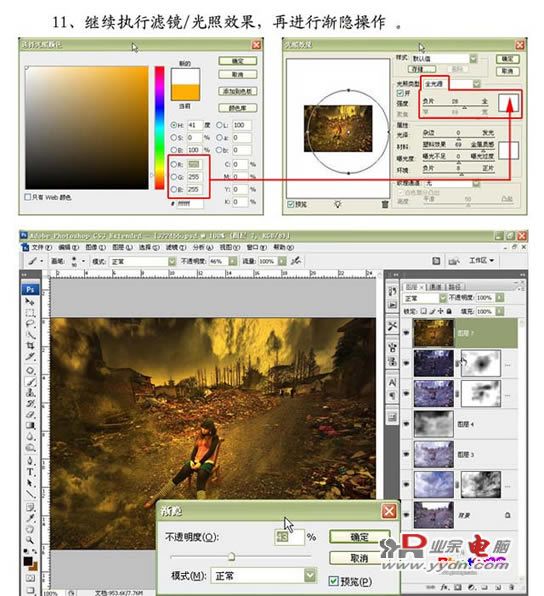The image size is (544, 596).
Task: Click 取消 in the color picker dialog
Action: point(238,74)
